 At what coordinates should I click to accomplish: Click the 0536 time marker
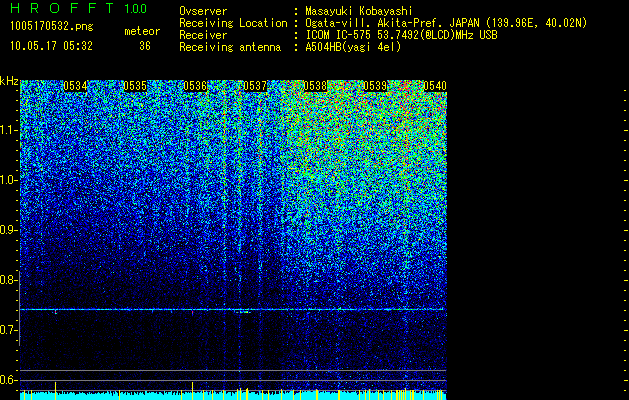click(195, 86)
